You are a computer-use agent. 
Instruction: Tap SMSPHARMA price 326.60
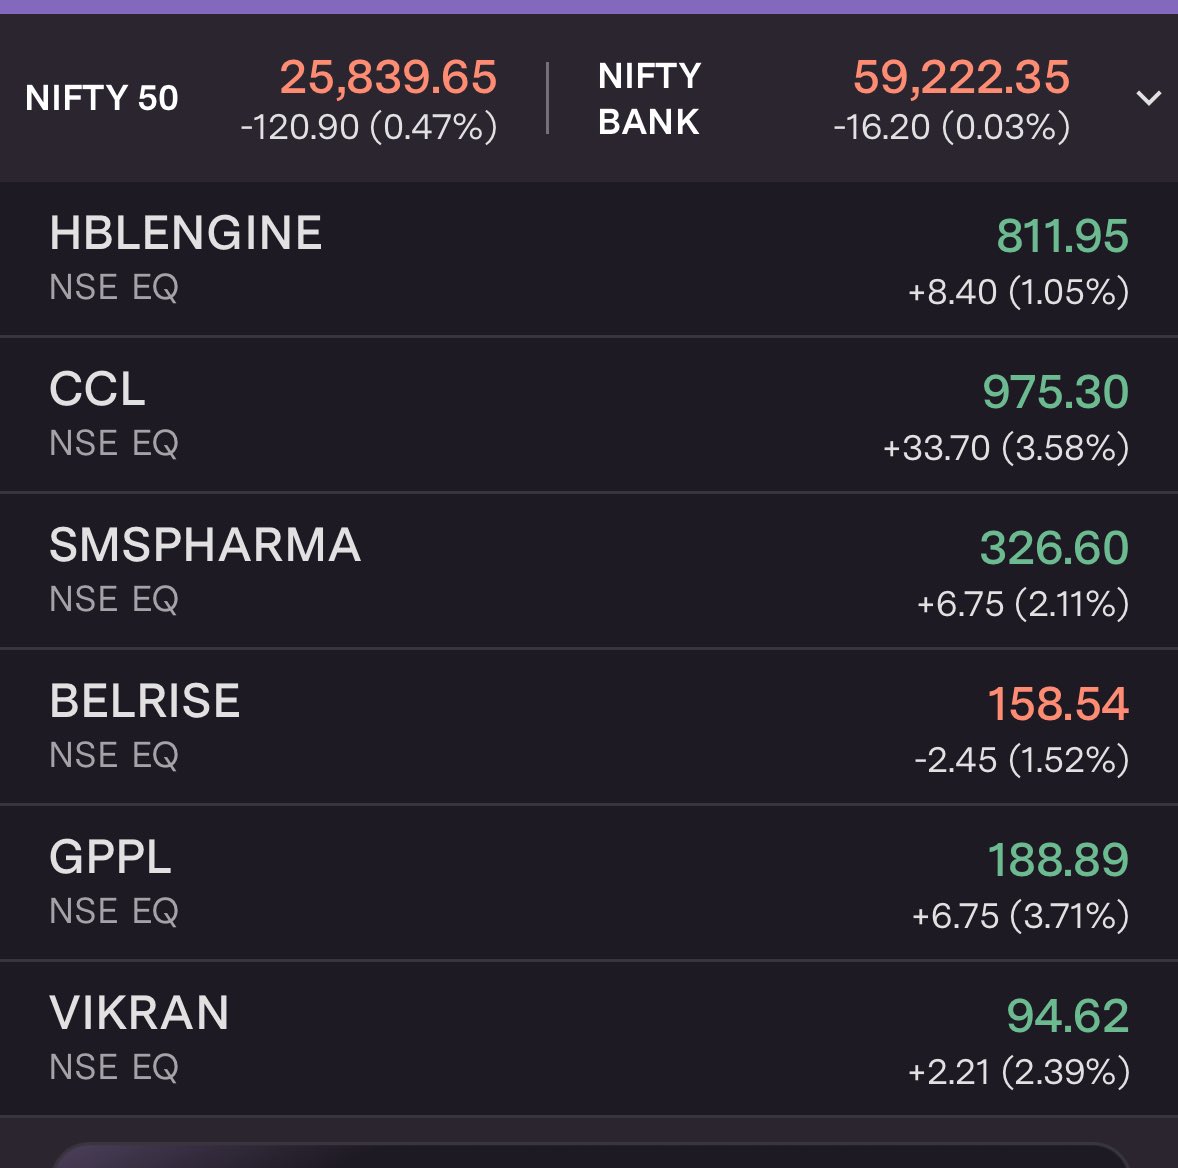[x=1054, y=548]
